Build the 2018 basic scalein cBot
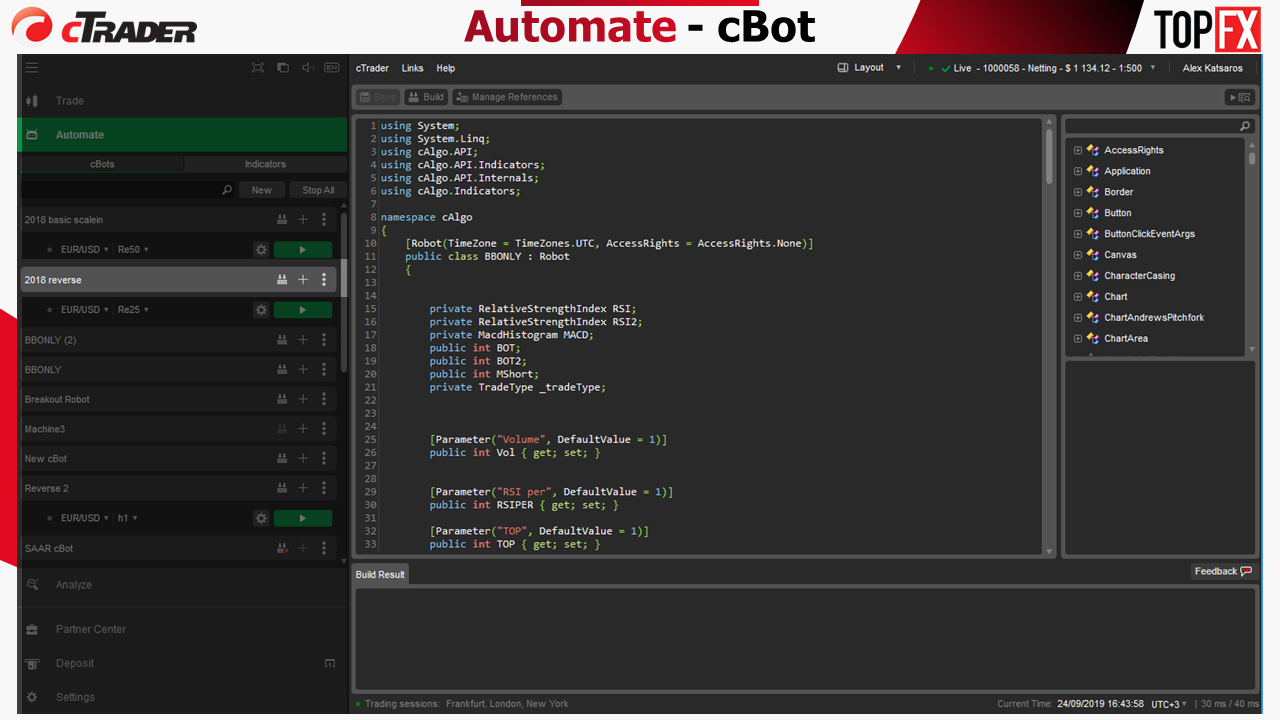 (283, 220)
